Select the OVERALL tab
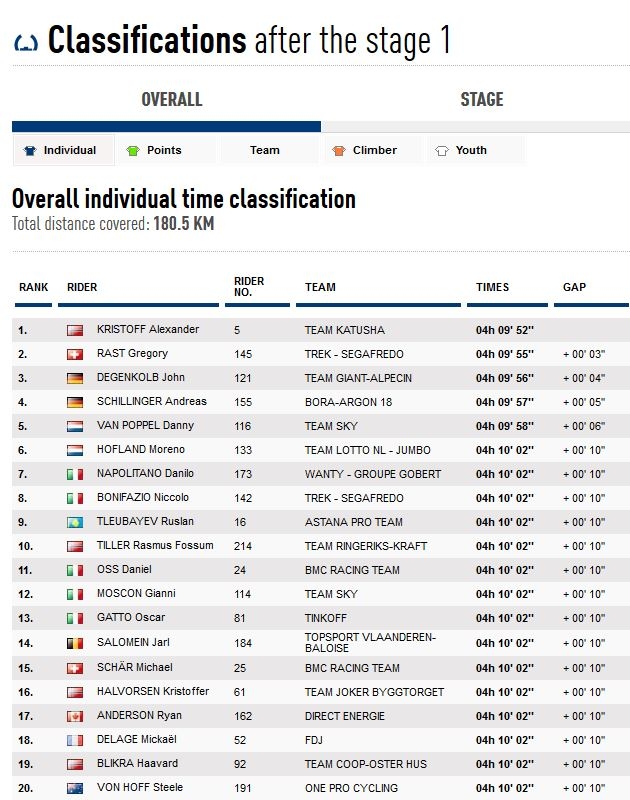Screen dimensions: 630x800 tap(172, 100)
